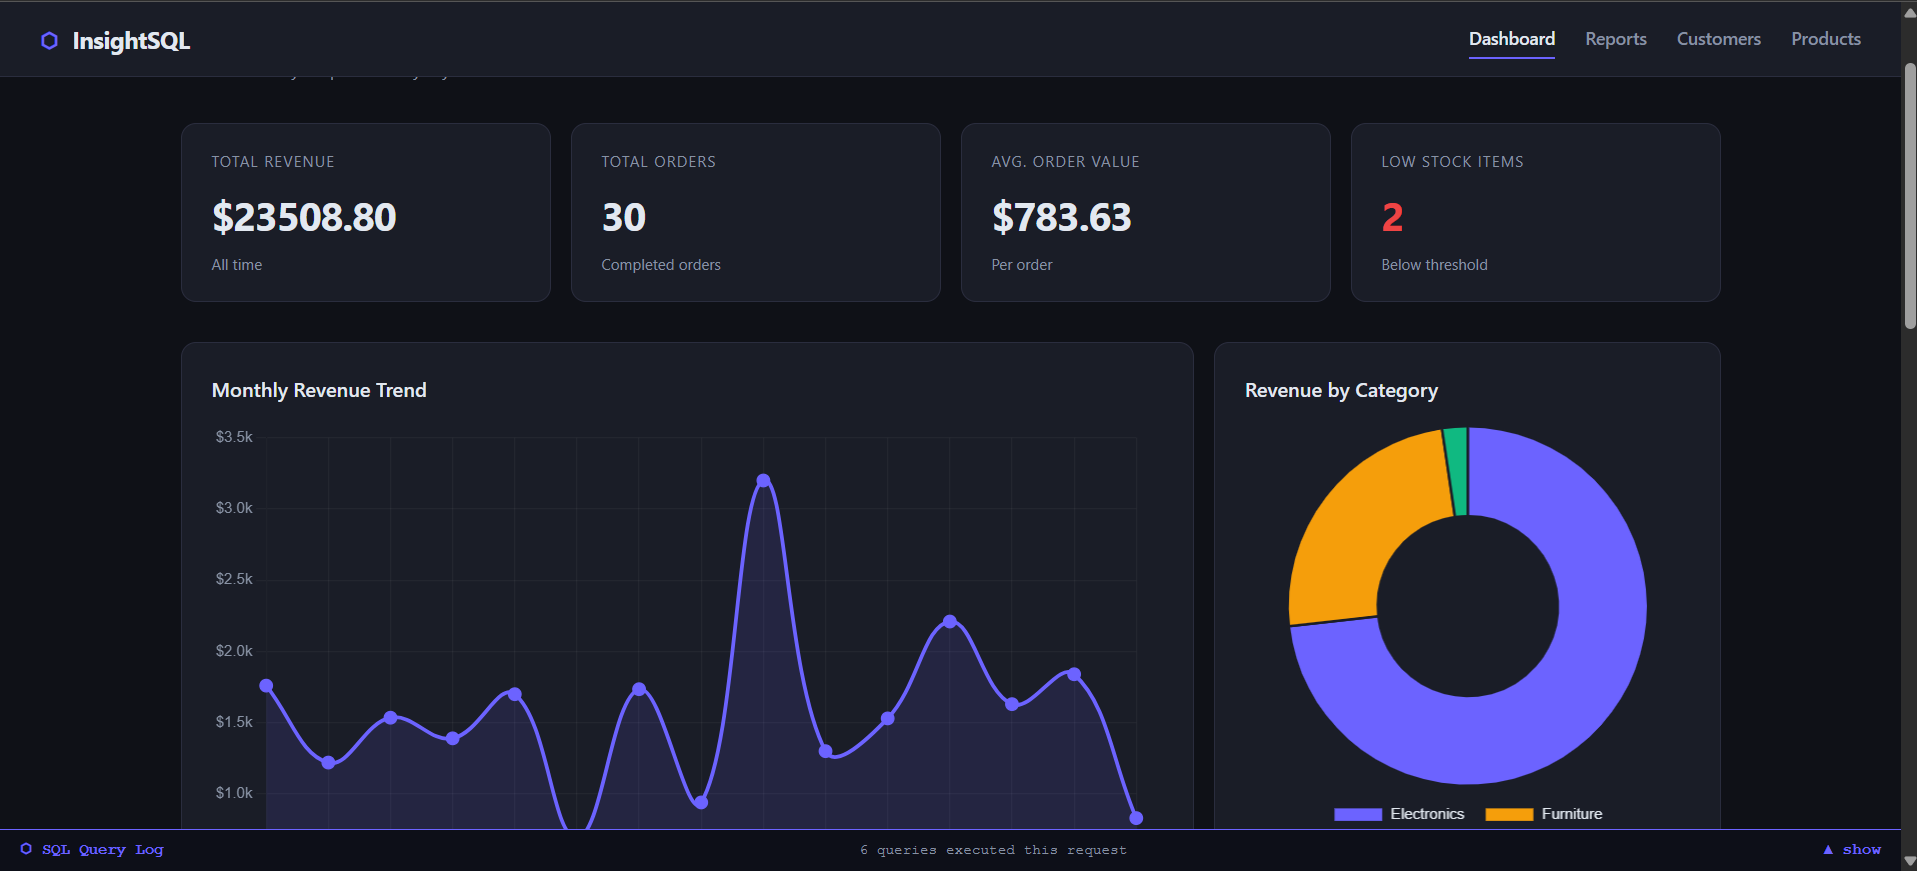1917x871 pixels.
Task: Open the Dashboard tab
Action: pyautogui.click(x=1511, y=39)
